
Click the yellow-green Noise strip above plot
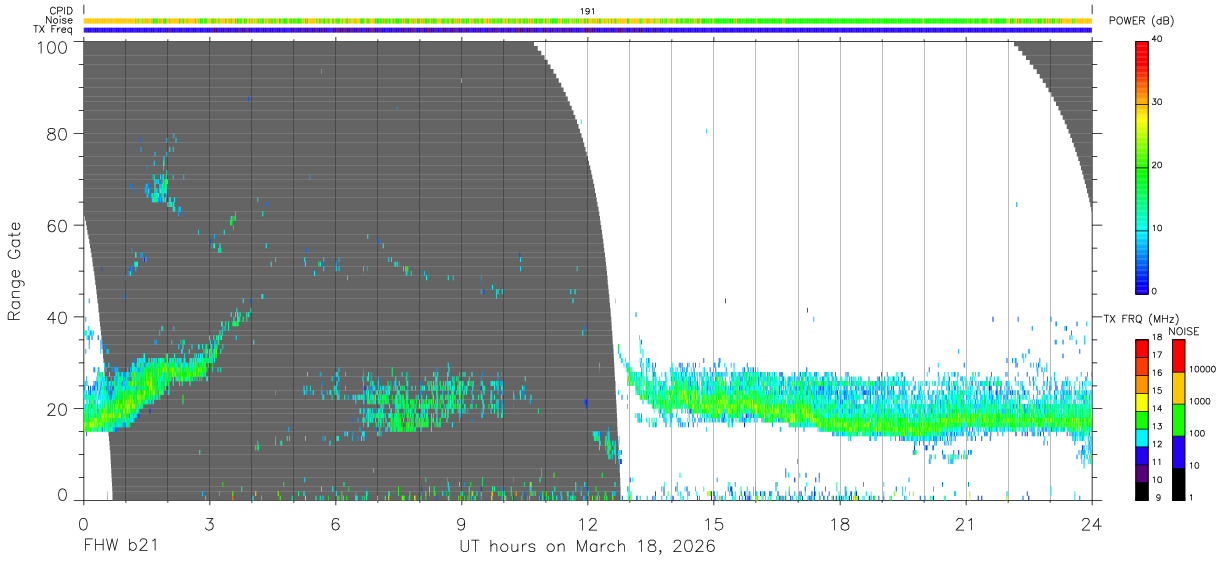click(588, 20)
